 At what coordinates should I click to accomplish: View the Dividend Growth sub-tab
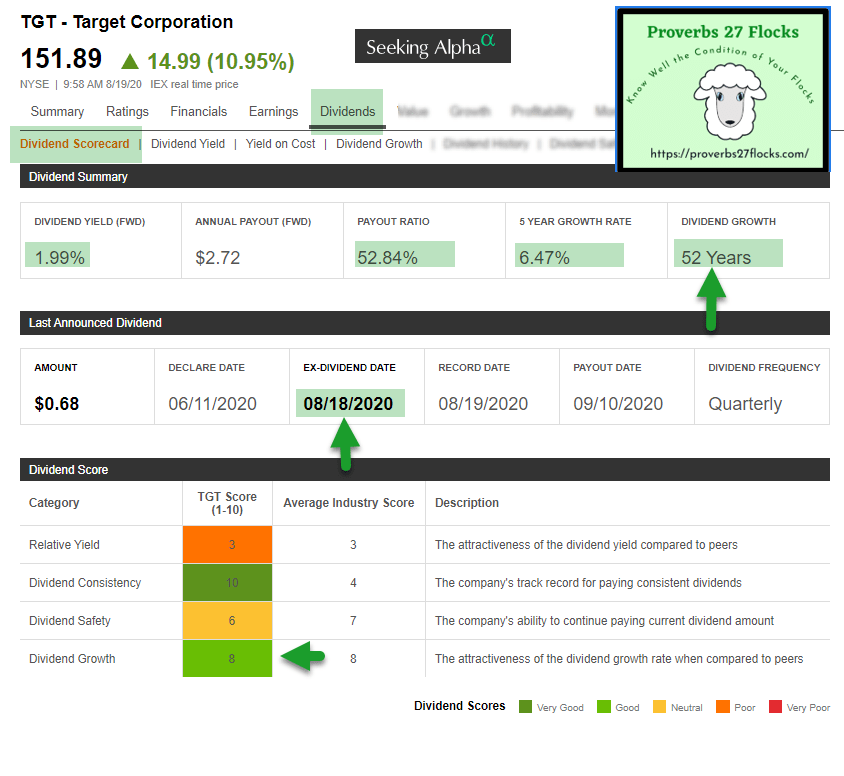click(379, 144)
